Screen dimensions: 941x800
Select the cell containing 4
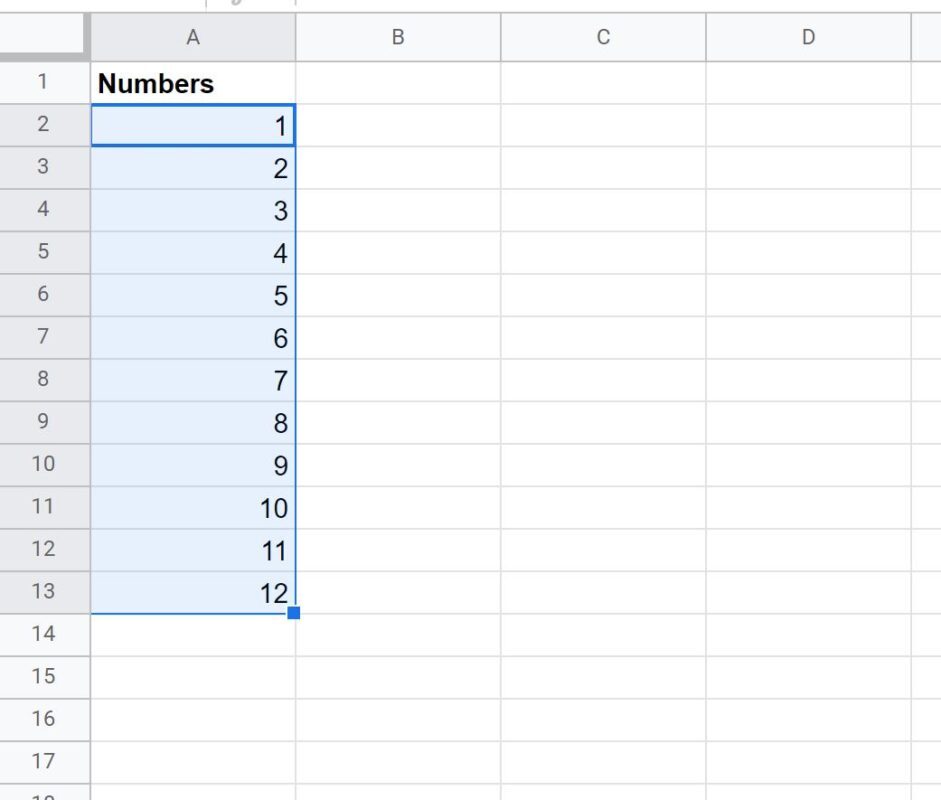coord(193,253)
